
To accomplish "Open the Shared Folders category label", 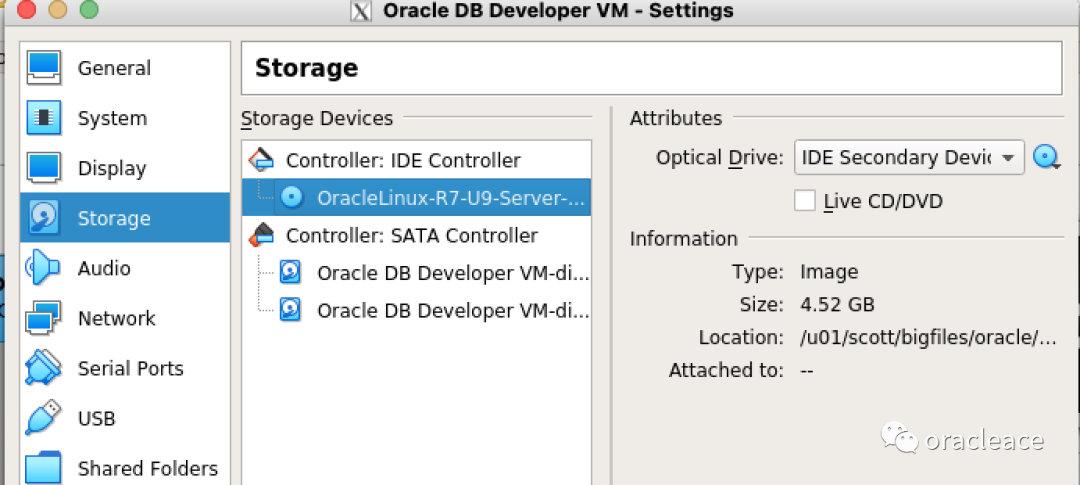I will 147,468.
